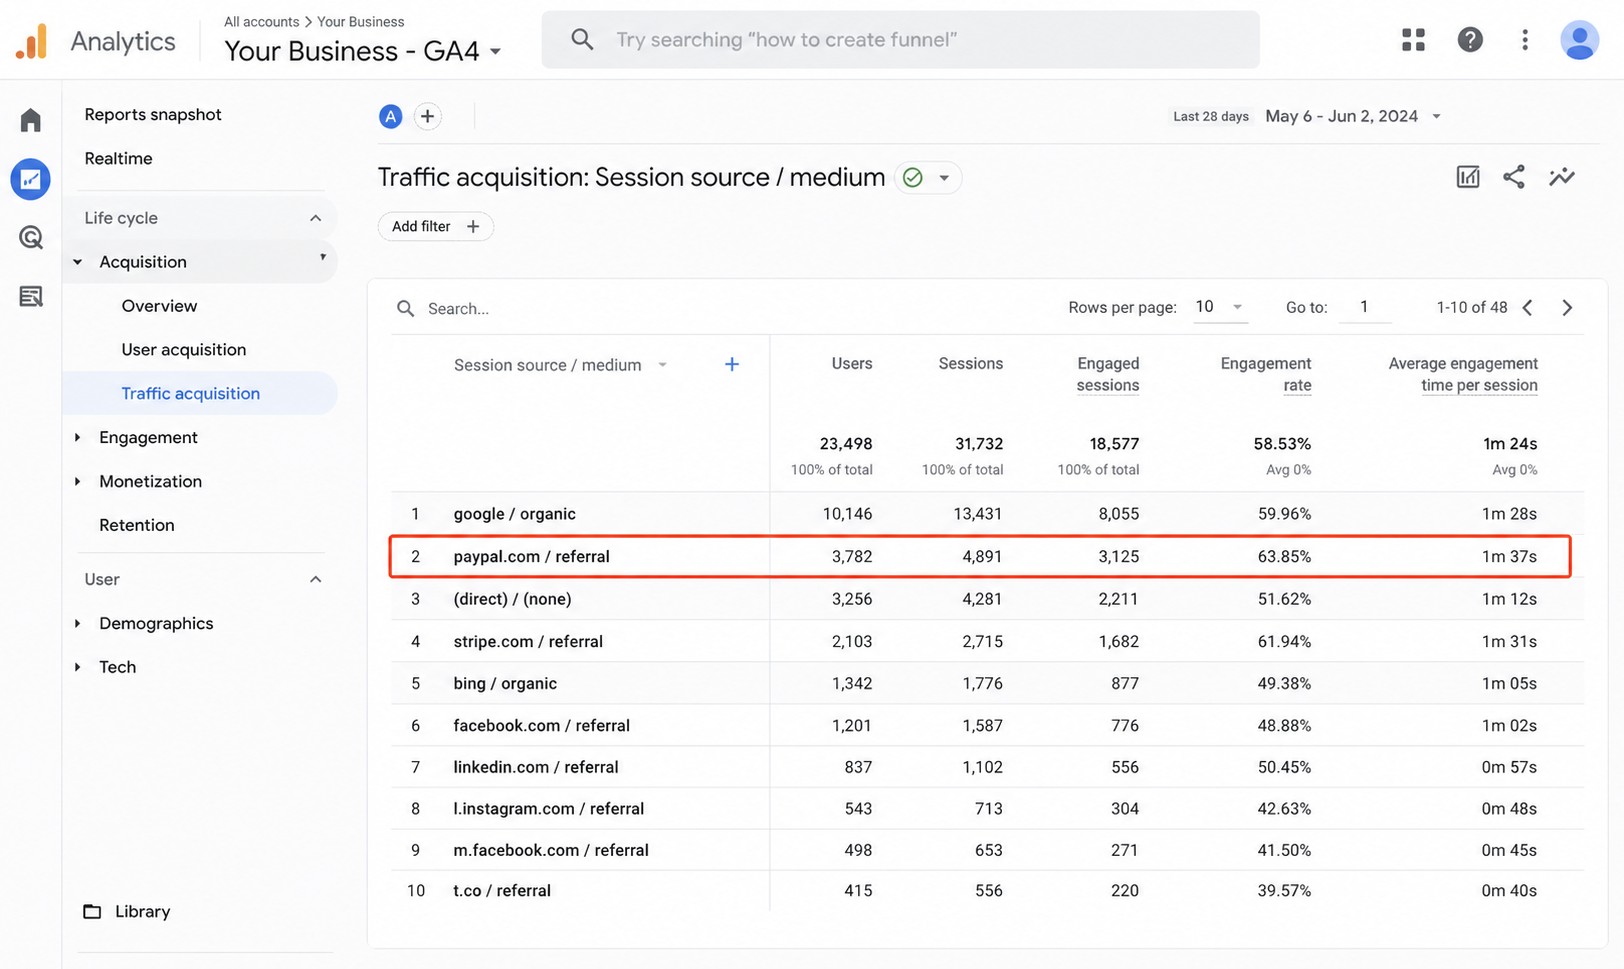The height and width of the screenshot is (969, 1624).
Task: Add secondary dimension with blue plus
Action: (x=732, y=364)
